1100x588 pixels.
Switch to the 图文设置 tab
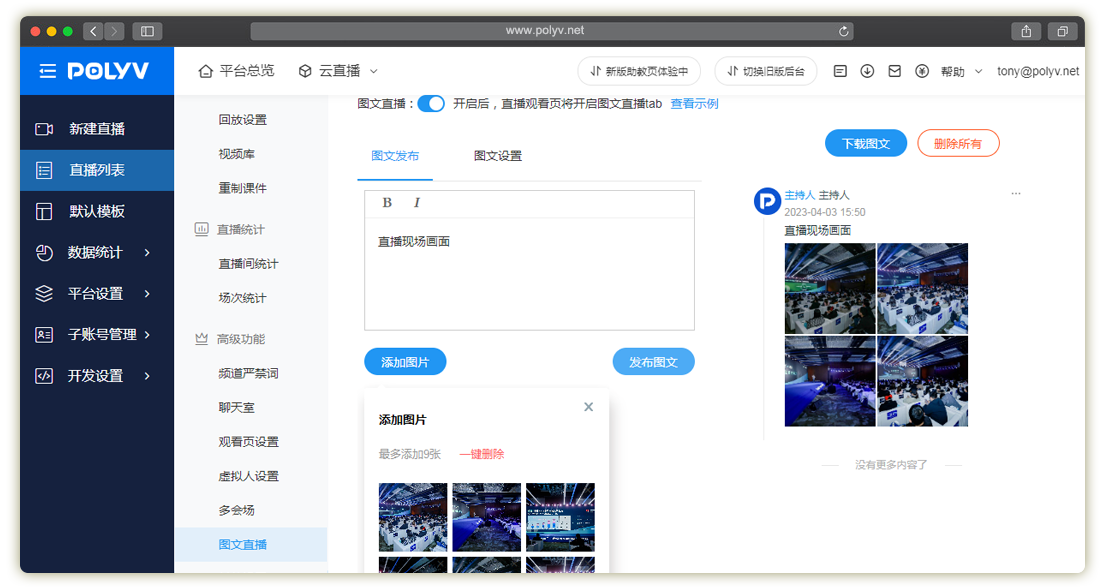(x=497, y=156)
